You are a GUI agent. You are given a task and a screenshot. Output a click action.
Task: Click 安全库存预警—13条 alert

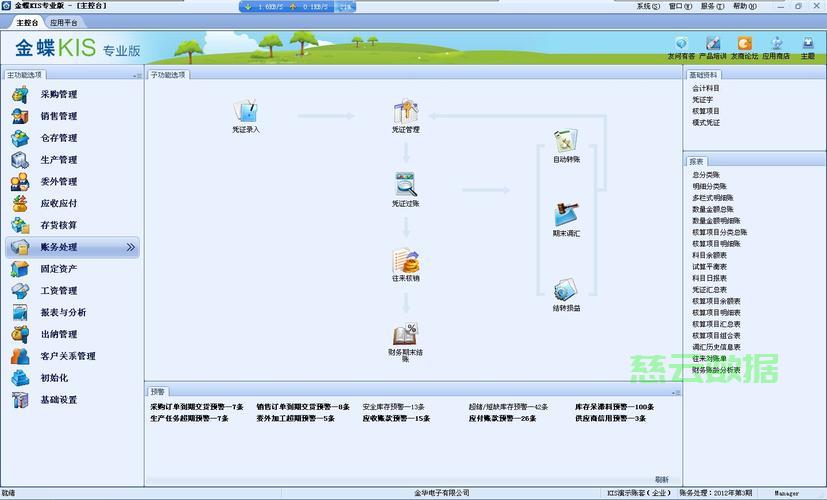[393, 407]
